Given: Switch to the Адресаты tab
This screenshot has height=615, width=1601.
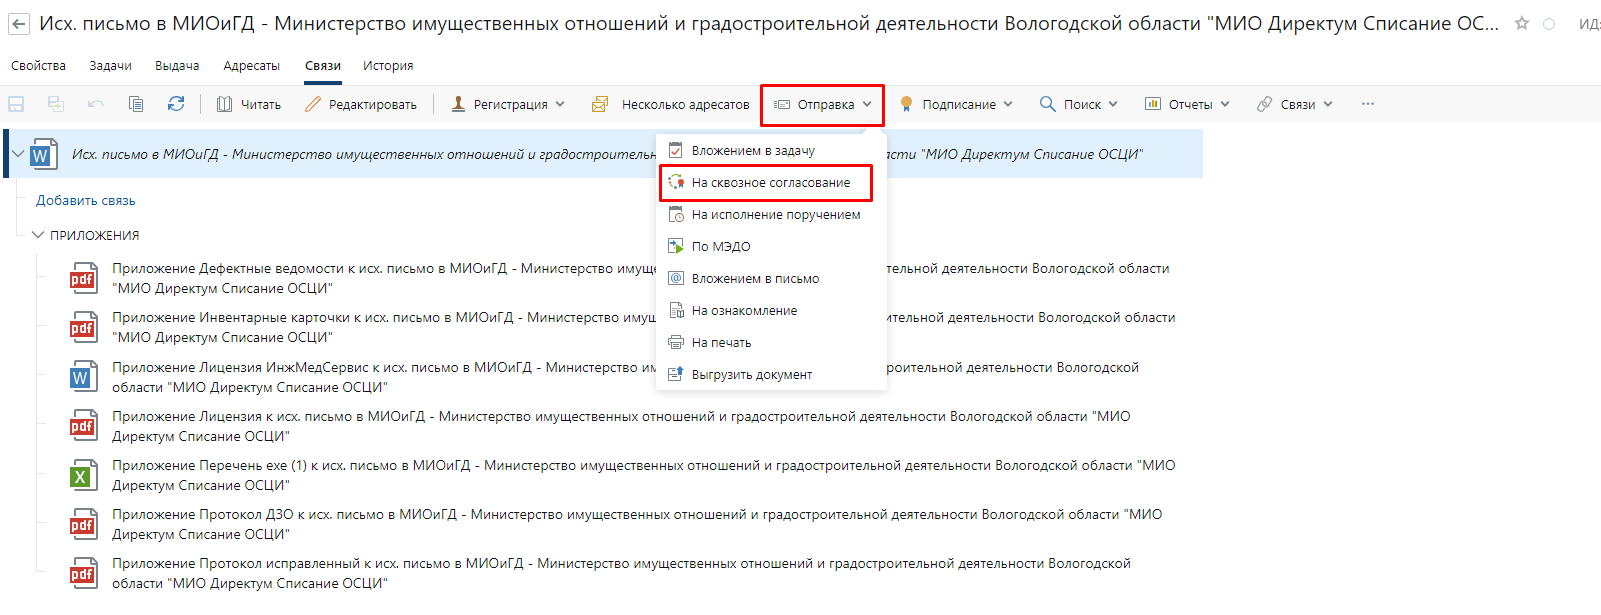Looking at the screenshot, I should point(251,66).
